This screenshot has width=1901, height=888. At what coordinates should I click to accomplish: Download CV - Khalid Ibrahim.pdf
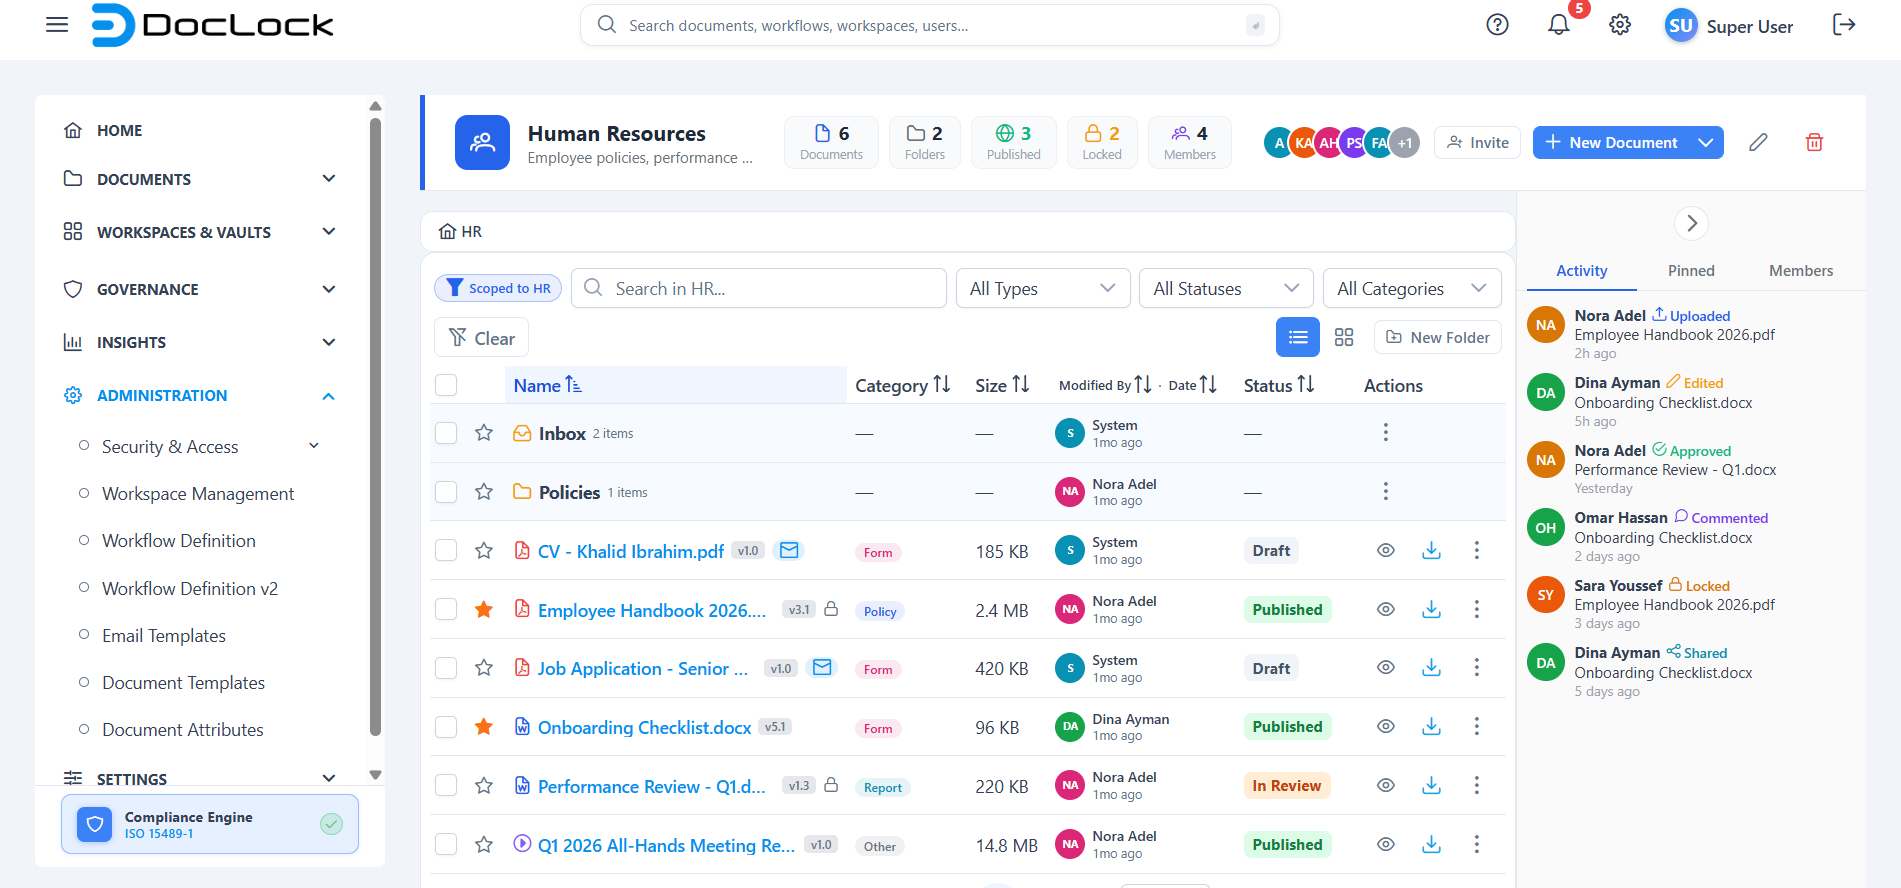[1432, 550]
